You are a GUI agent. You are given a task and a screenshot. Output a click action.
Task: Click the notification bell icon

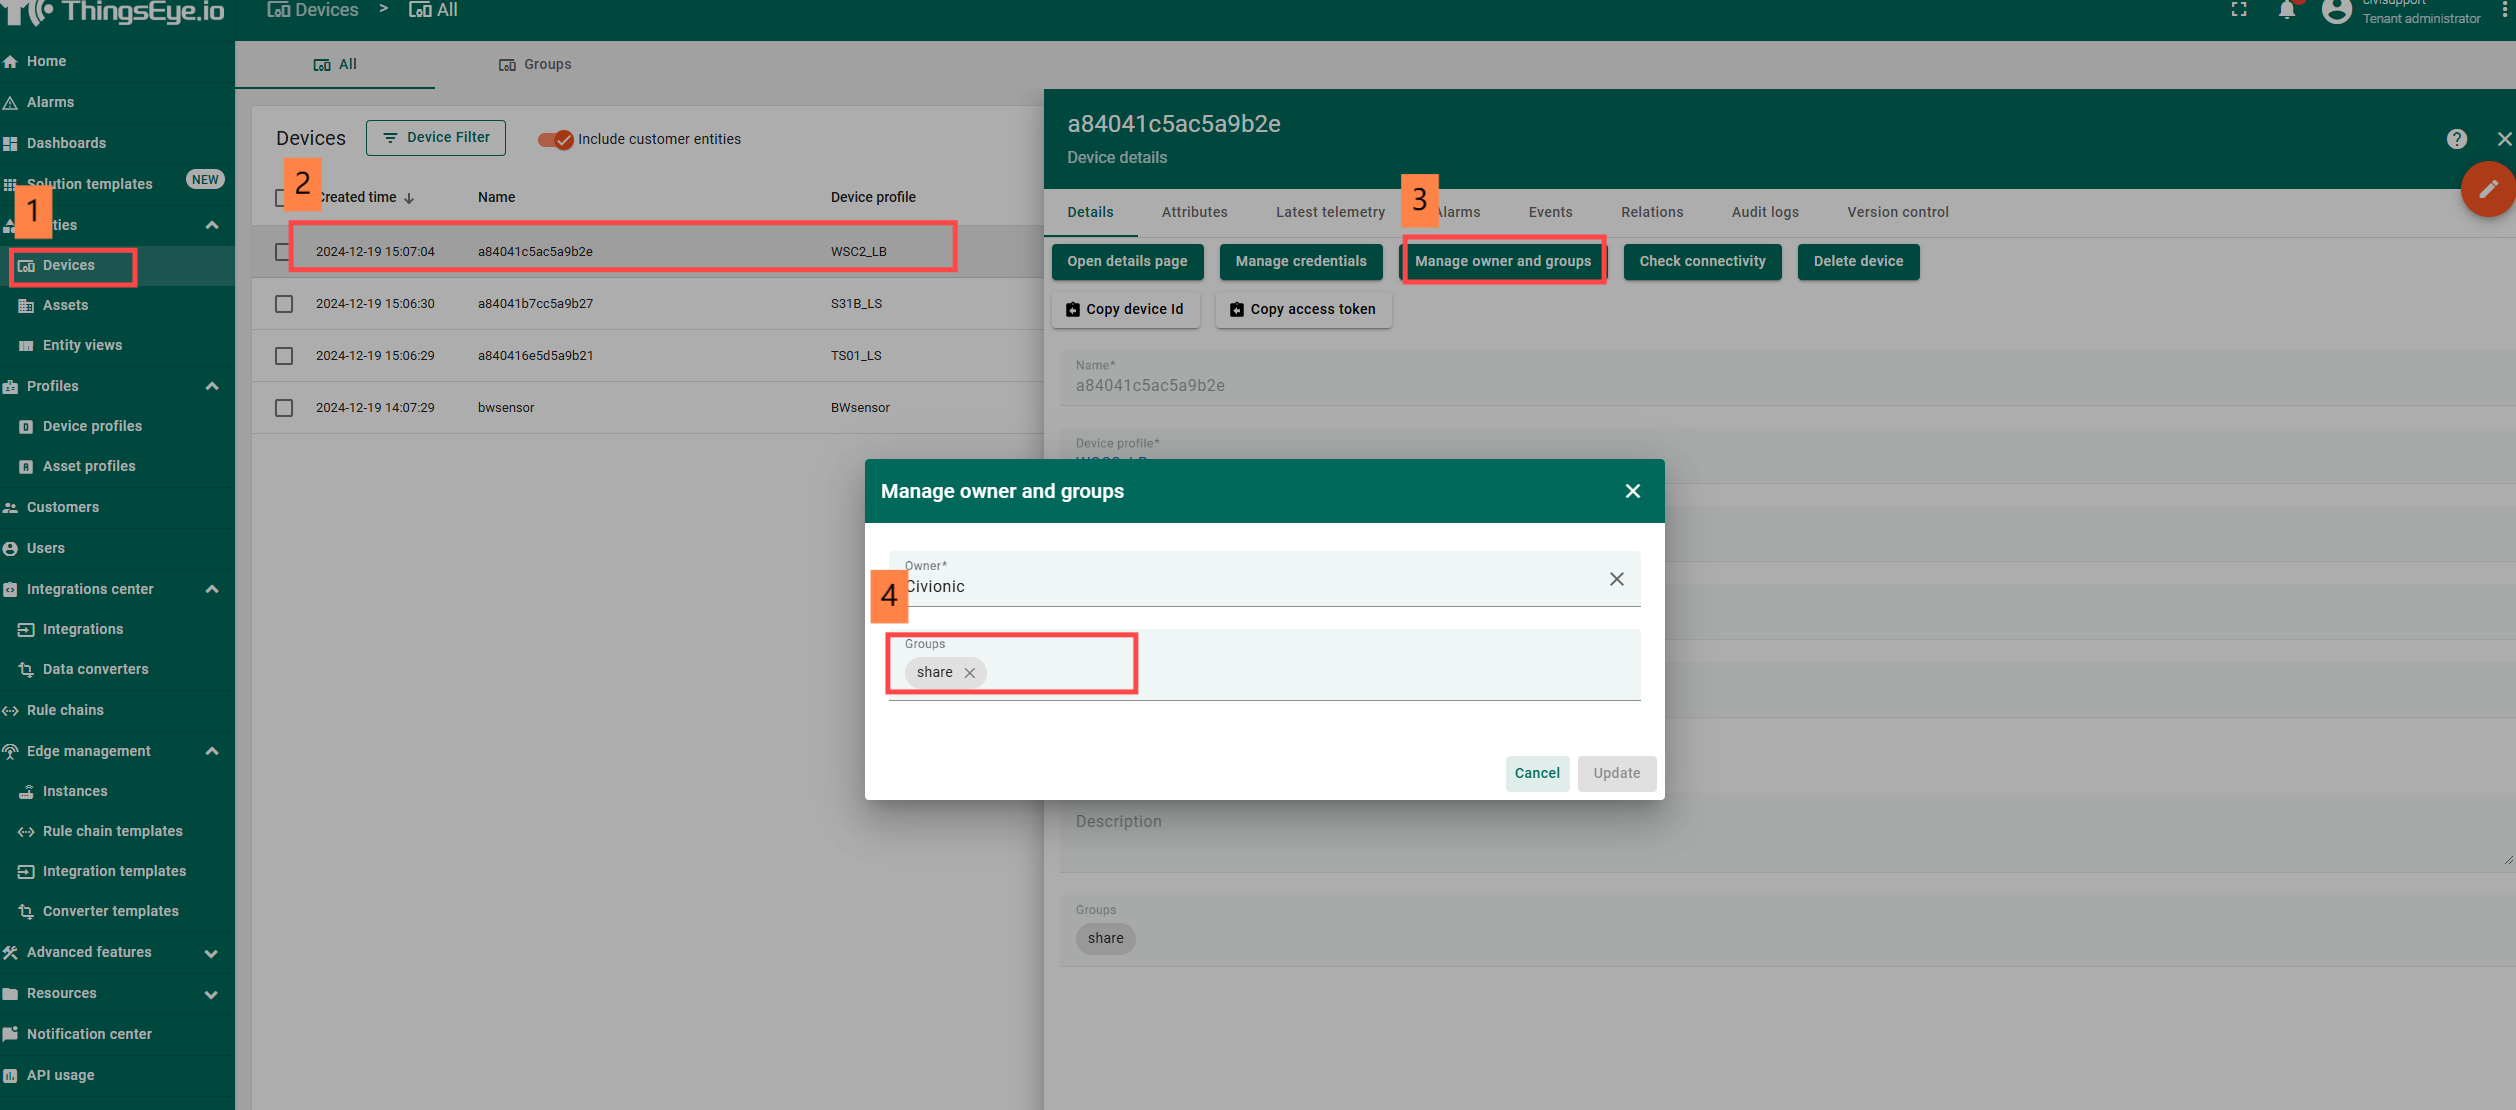pyautogui.click(x=2286, y=11)
